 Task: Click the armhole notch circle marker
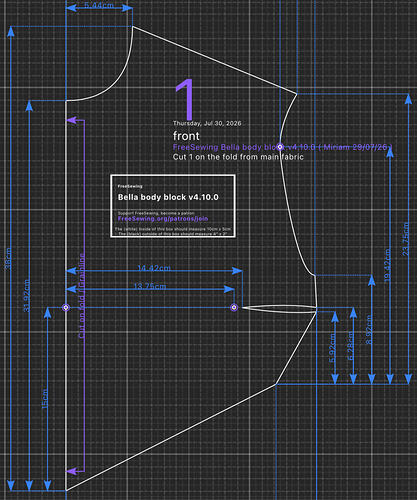pos(280,147)
